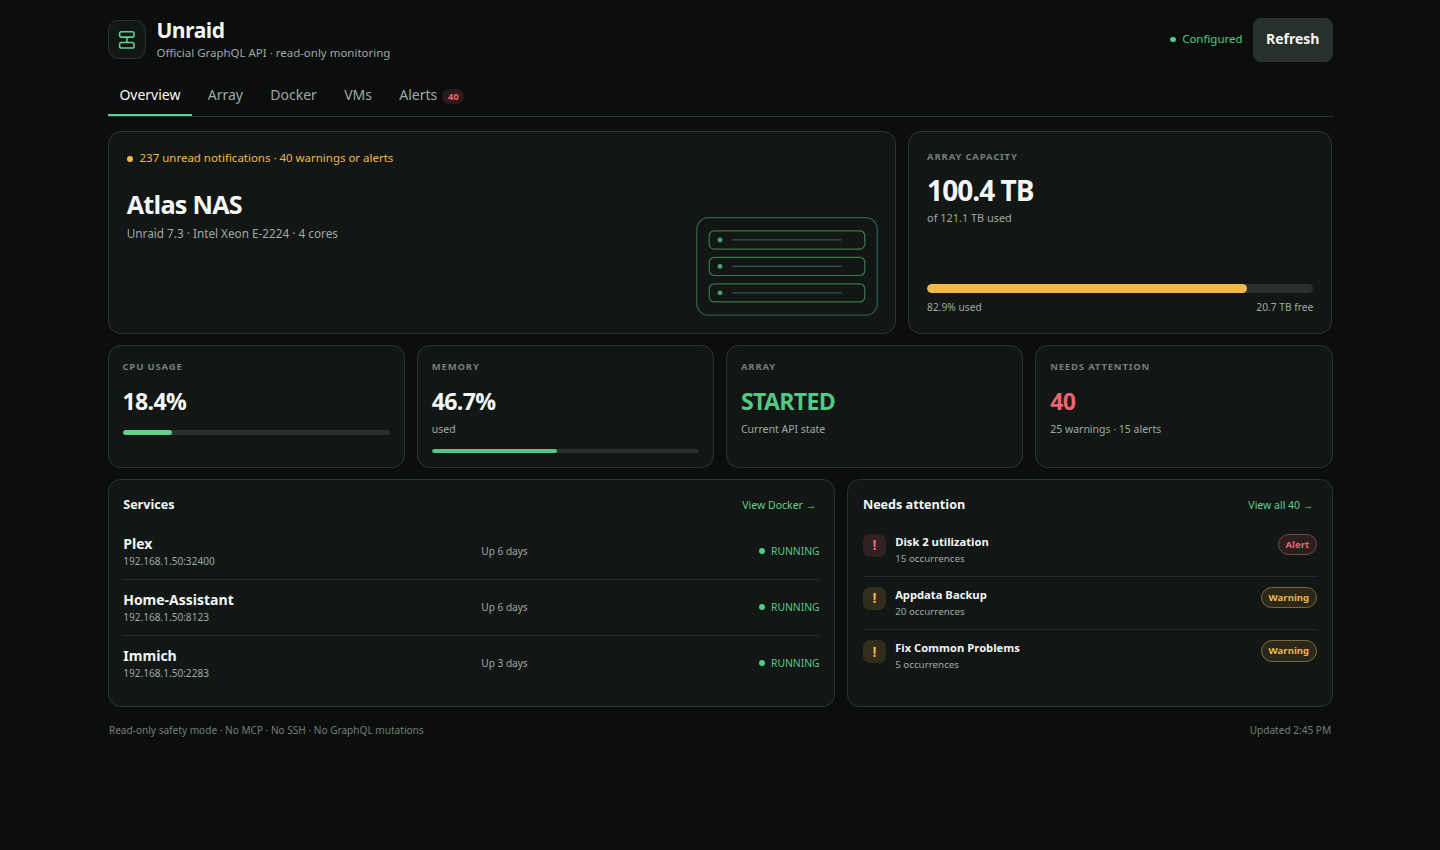Open the Overview tab
Screen dimensions: 1440x850
[x=150, y=95]
